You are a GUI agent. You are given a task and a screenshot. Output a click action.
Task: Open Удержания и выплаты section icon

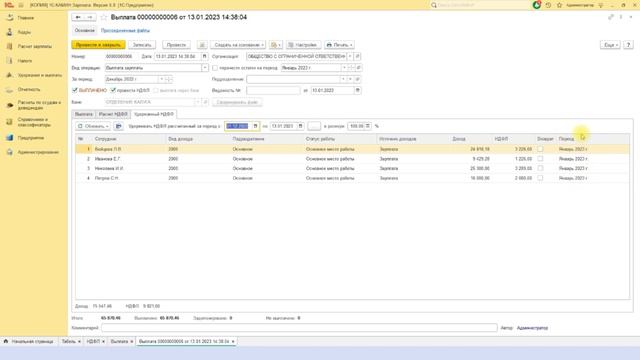pos(10,75)
